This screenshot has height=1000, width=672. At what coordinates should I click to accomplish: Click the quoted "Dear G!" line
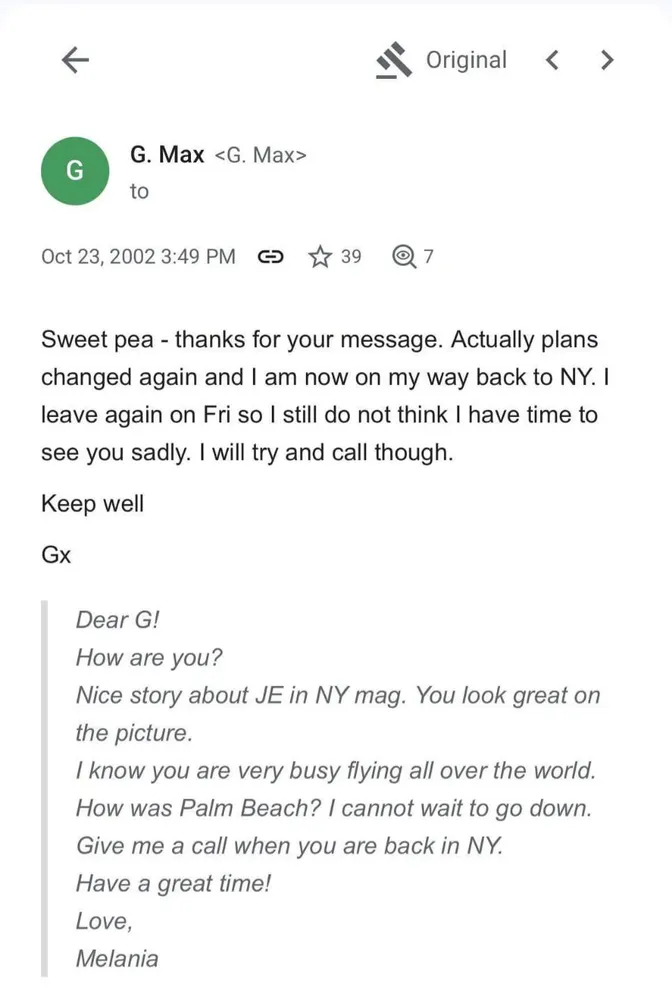pos(118,619)
